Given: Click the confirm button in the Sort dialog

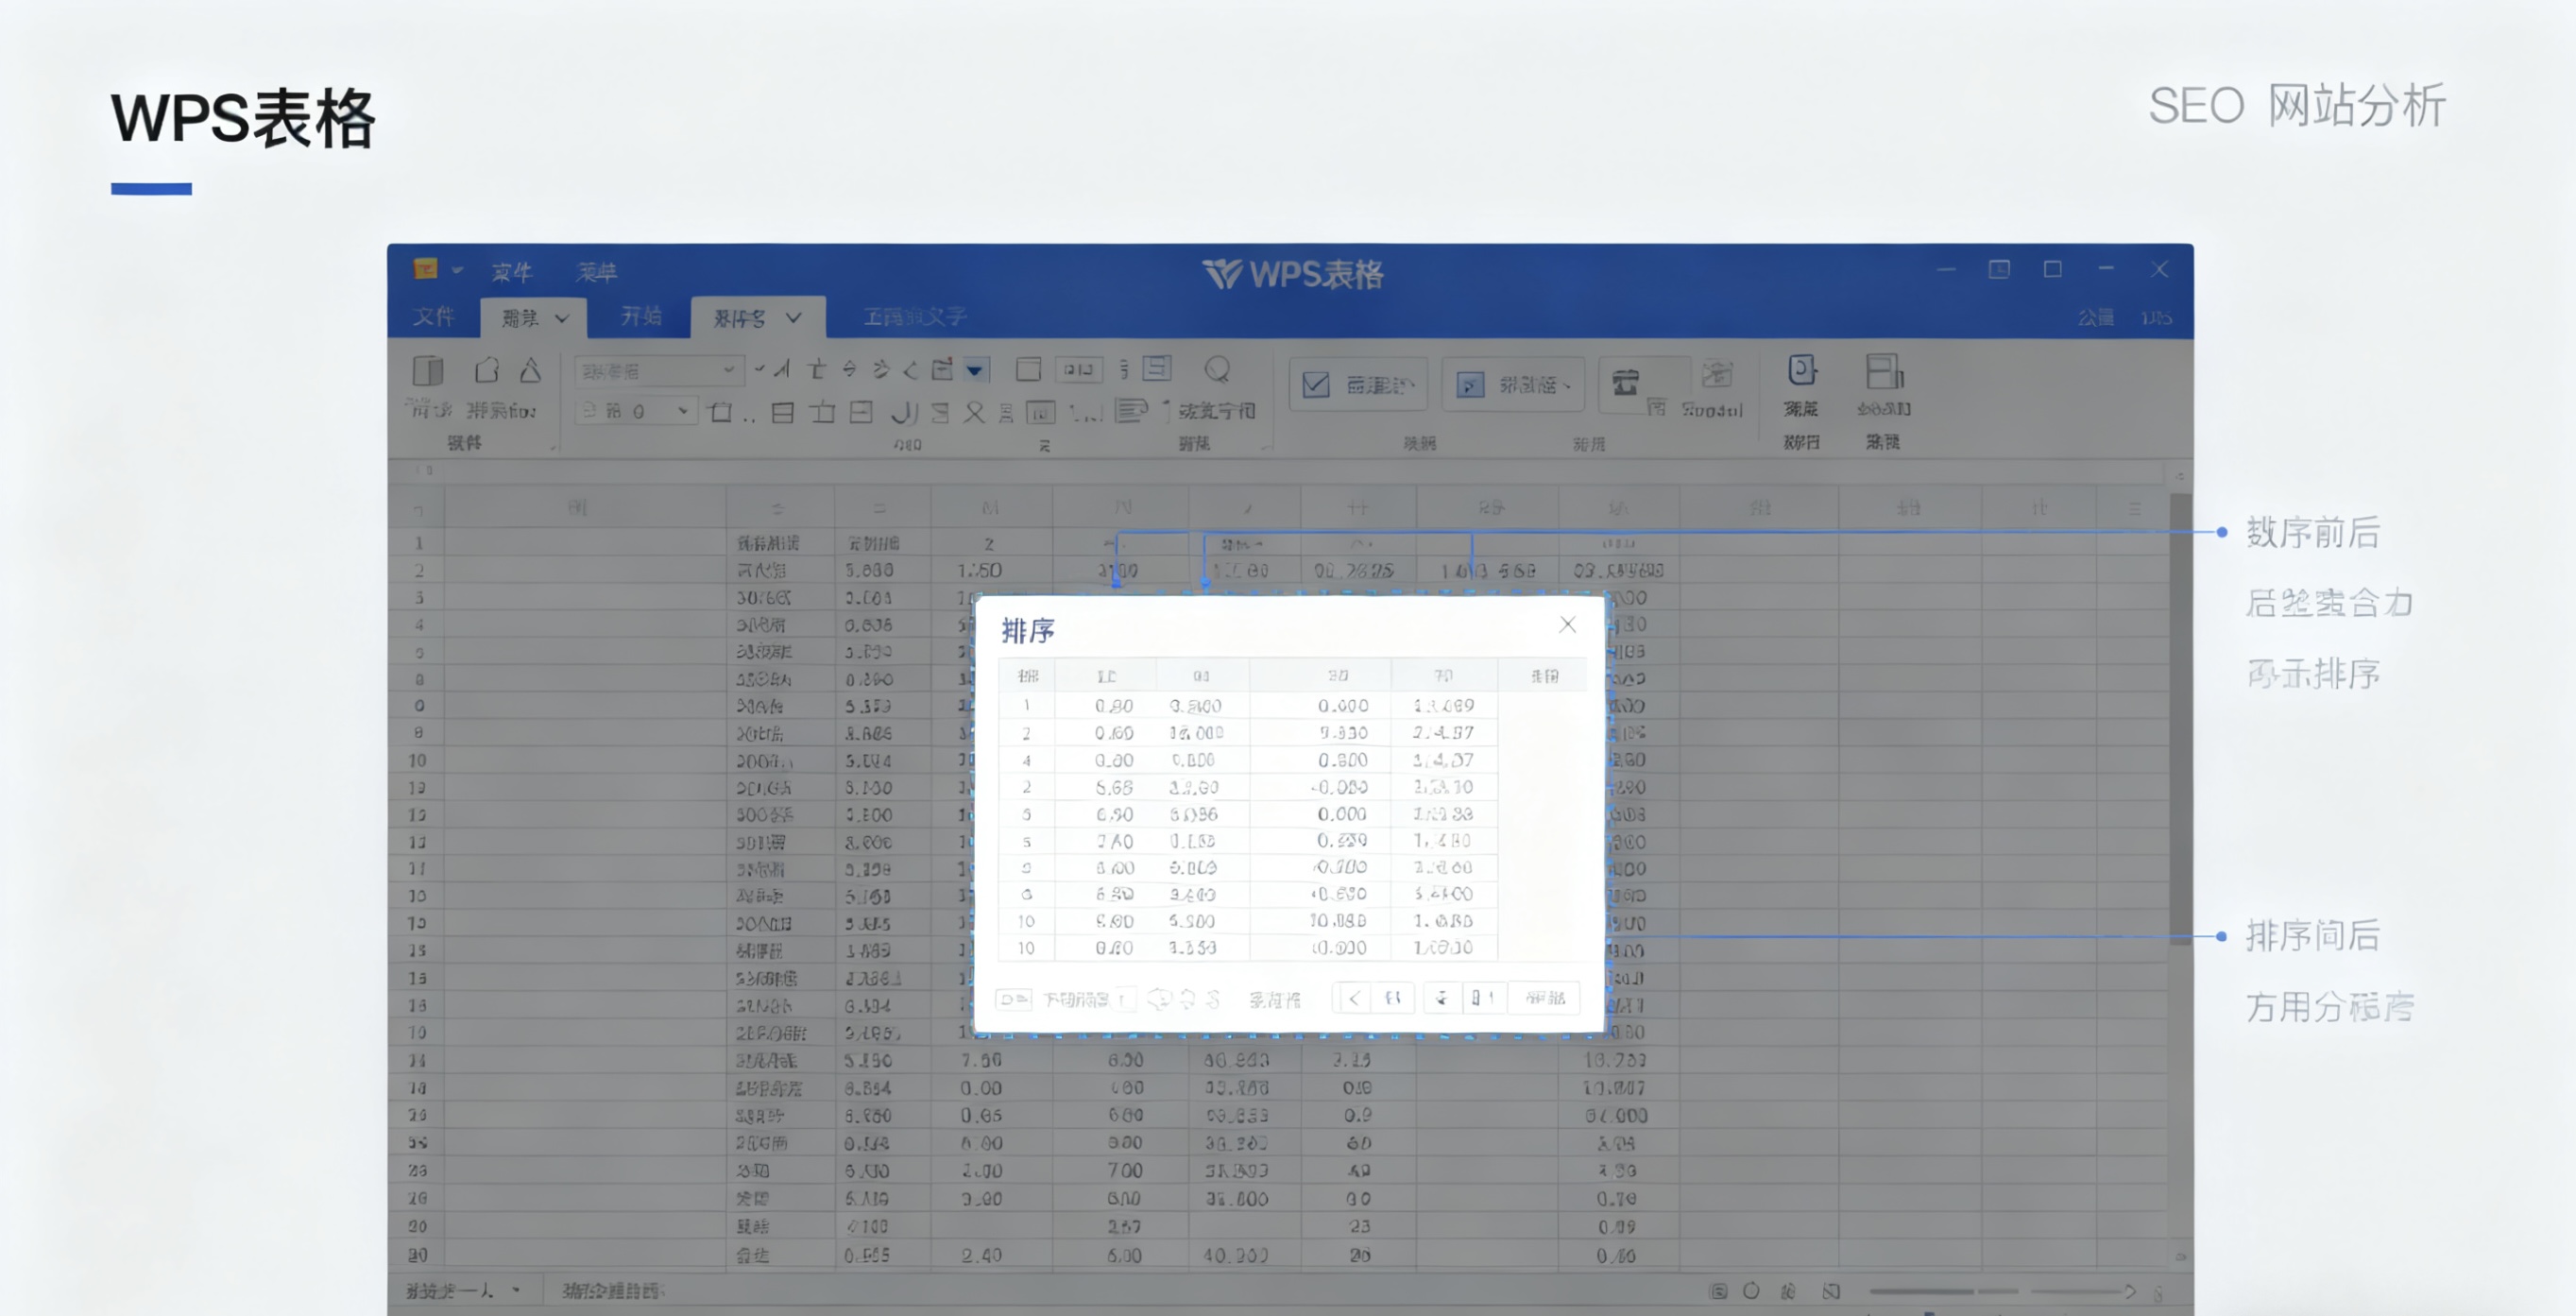Looking at the screenshot, I should [1546, 998].
